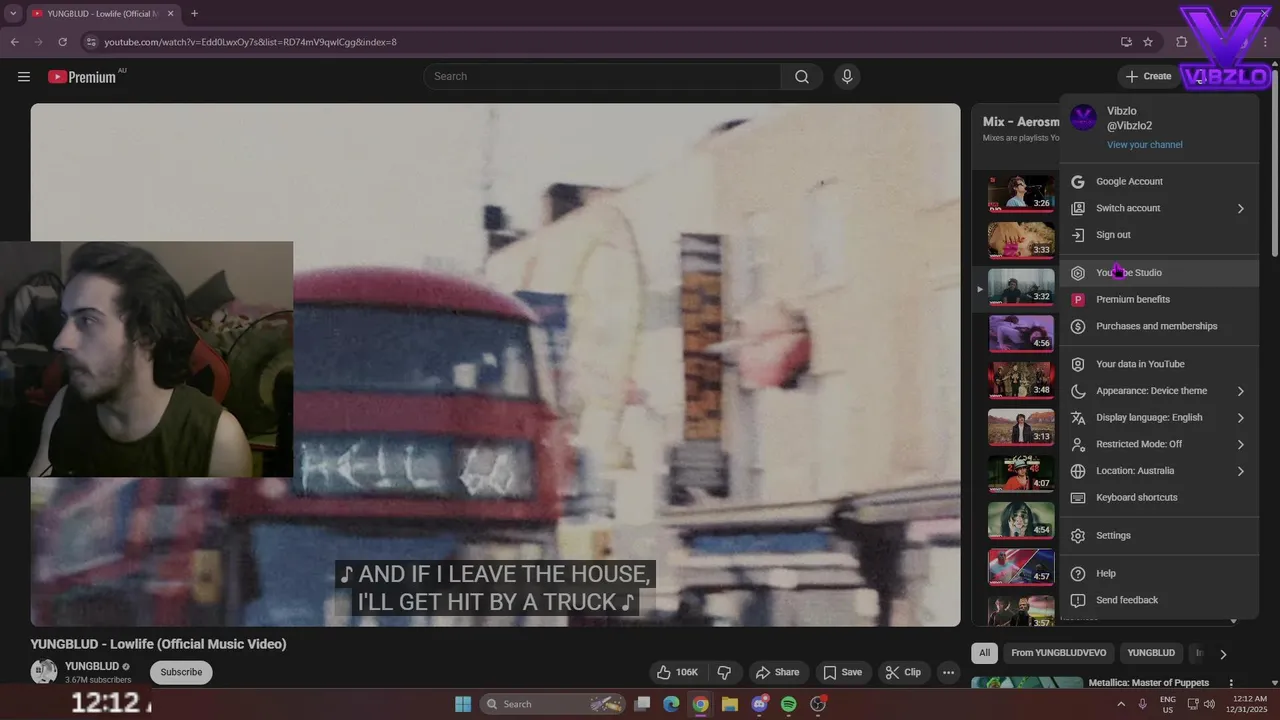The image size is (1280, 720).
Task: Open View your channel link
Action: point(1144,145)
